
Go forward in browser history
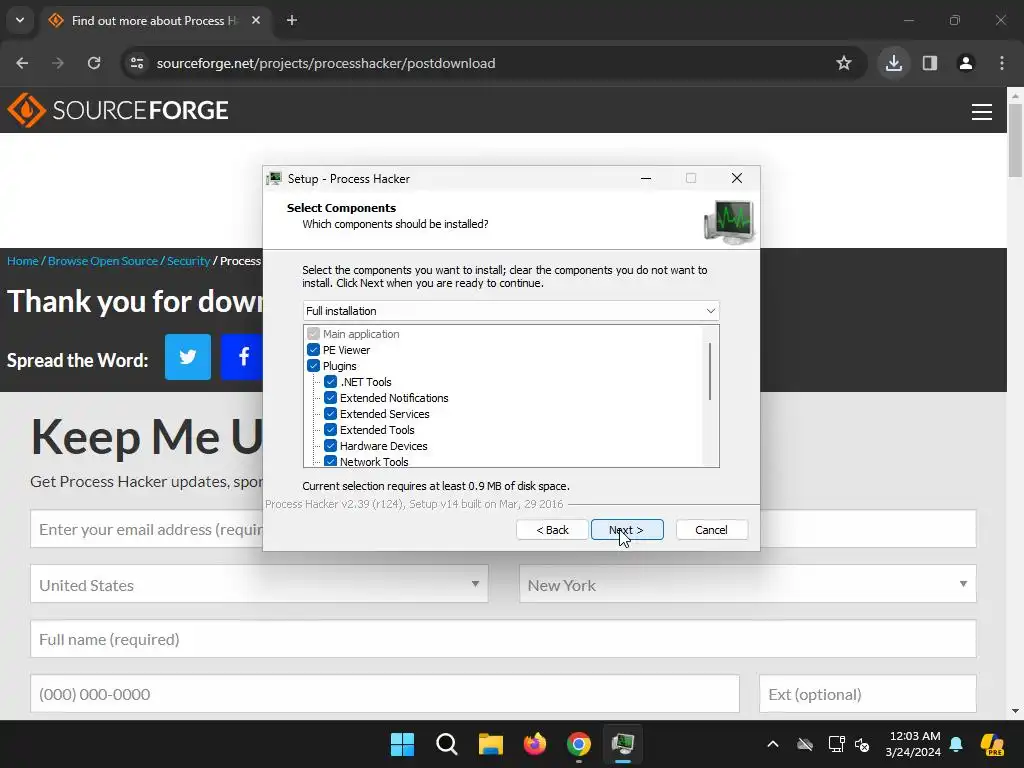pos(58,63)
